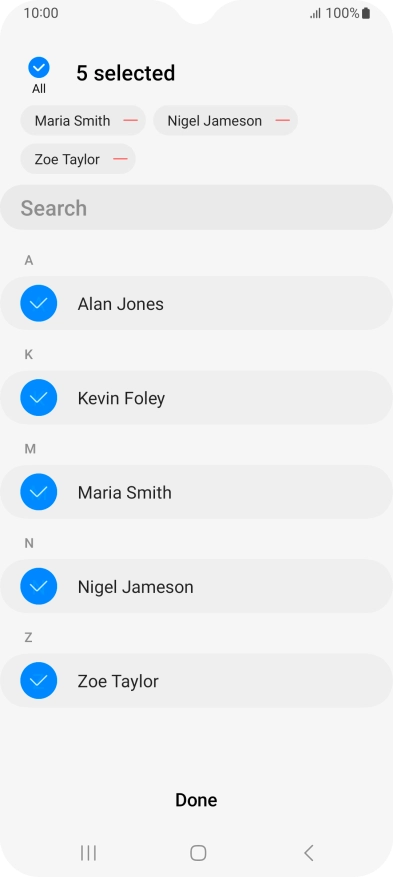Screen dimensions: 393x877
Task: Untick Nigel Jameson's blue checkmark
Action: 39,586
